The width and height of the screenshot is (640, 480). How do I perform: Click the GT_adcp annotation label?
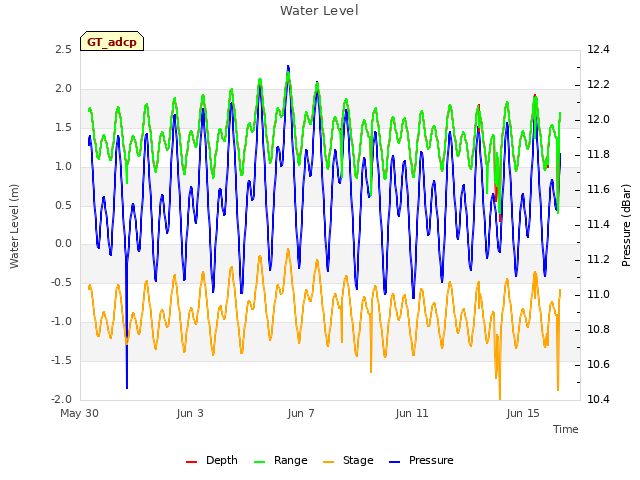(112, 42)
